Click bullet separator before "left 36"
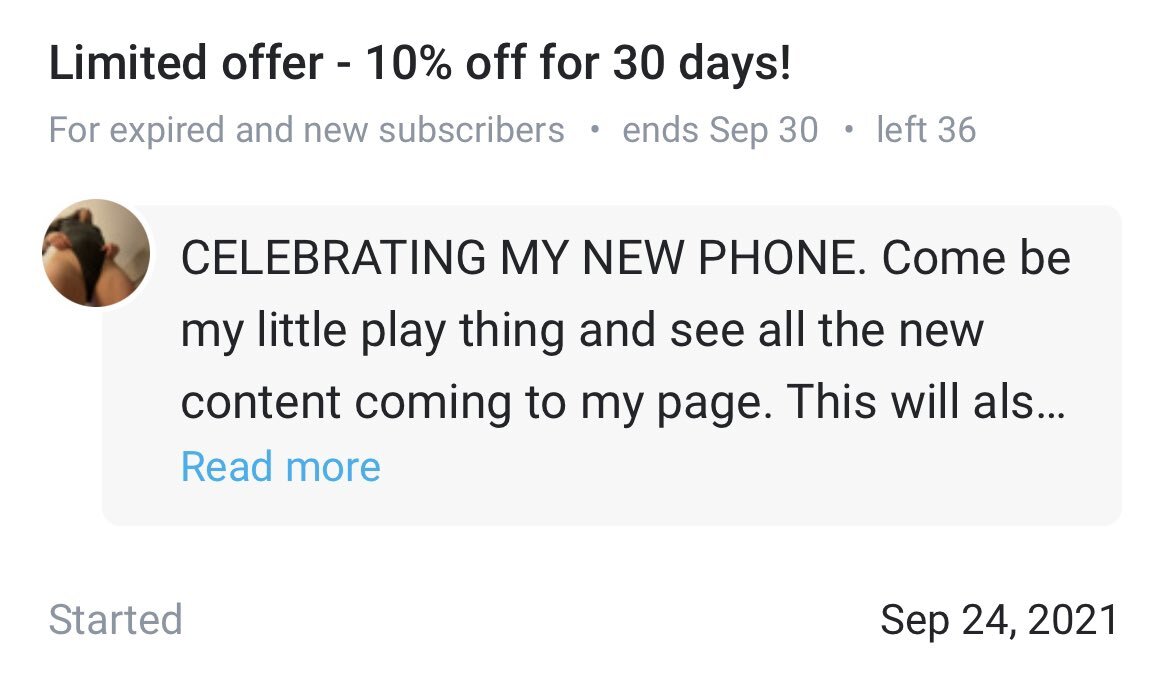Image resolution: width=1170 pixels, height=676 pixels. pyautogui.click(x=848, y=130)
